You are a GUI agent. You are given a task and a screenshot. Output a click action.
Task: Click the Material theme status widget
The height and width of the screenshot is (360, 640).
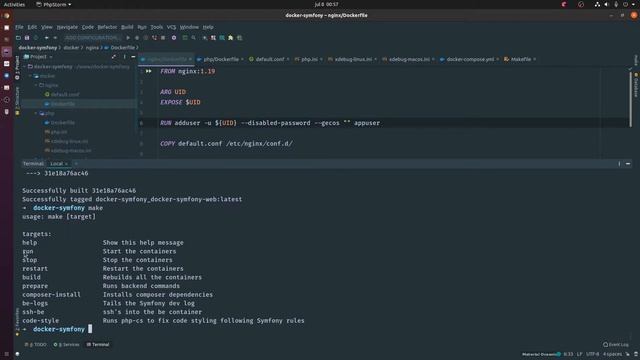541,354
